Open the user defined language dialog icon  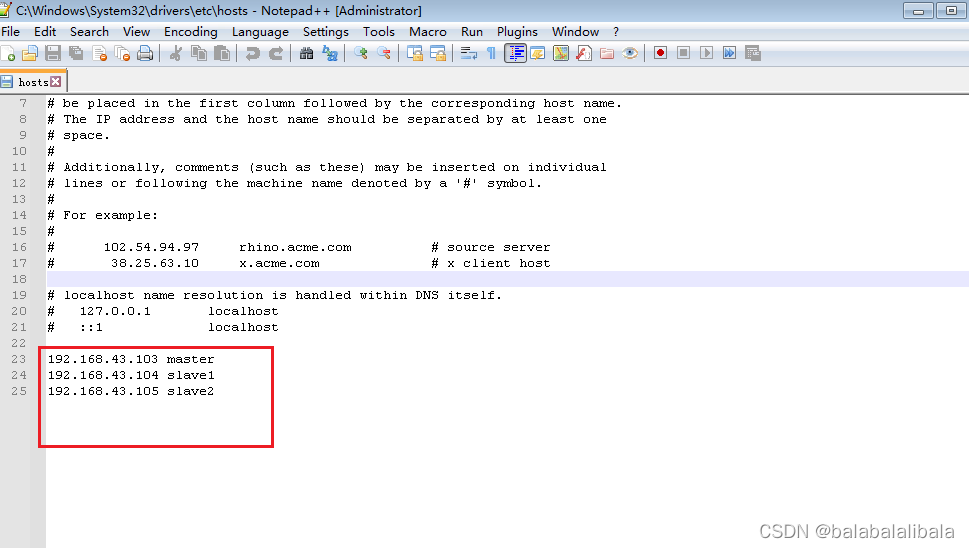(538, 54)
